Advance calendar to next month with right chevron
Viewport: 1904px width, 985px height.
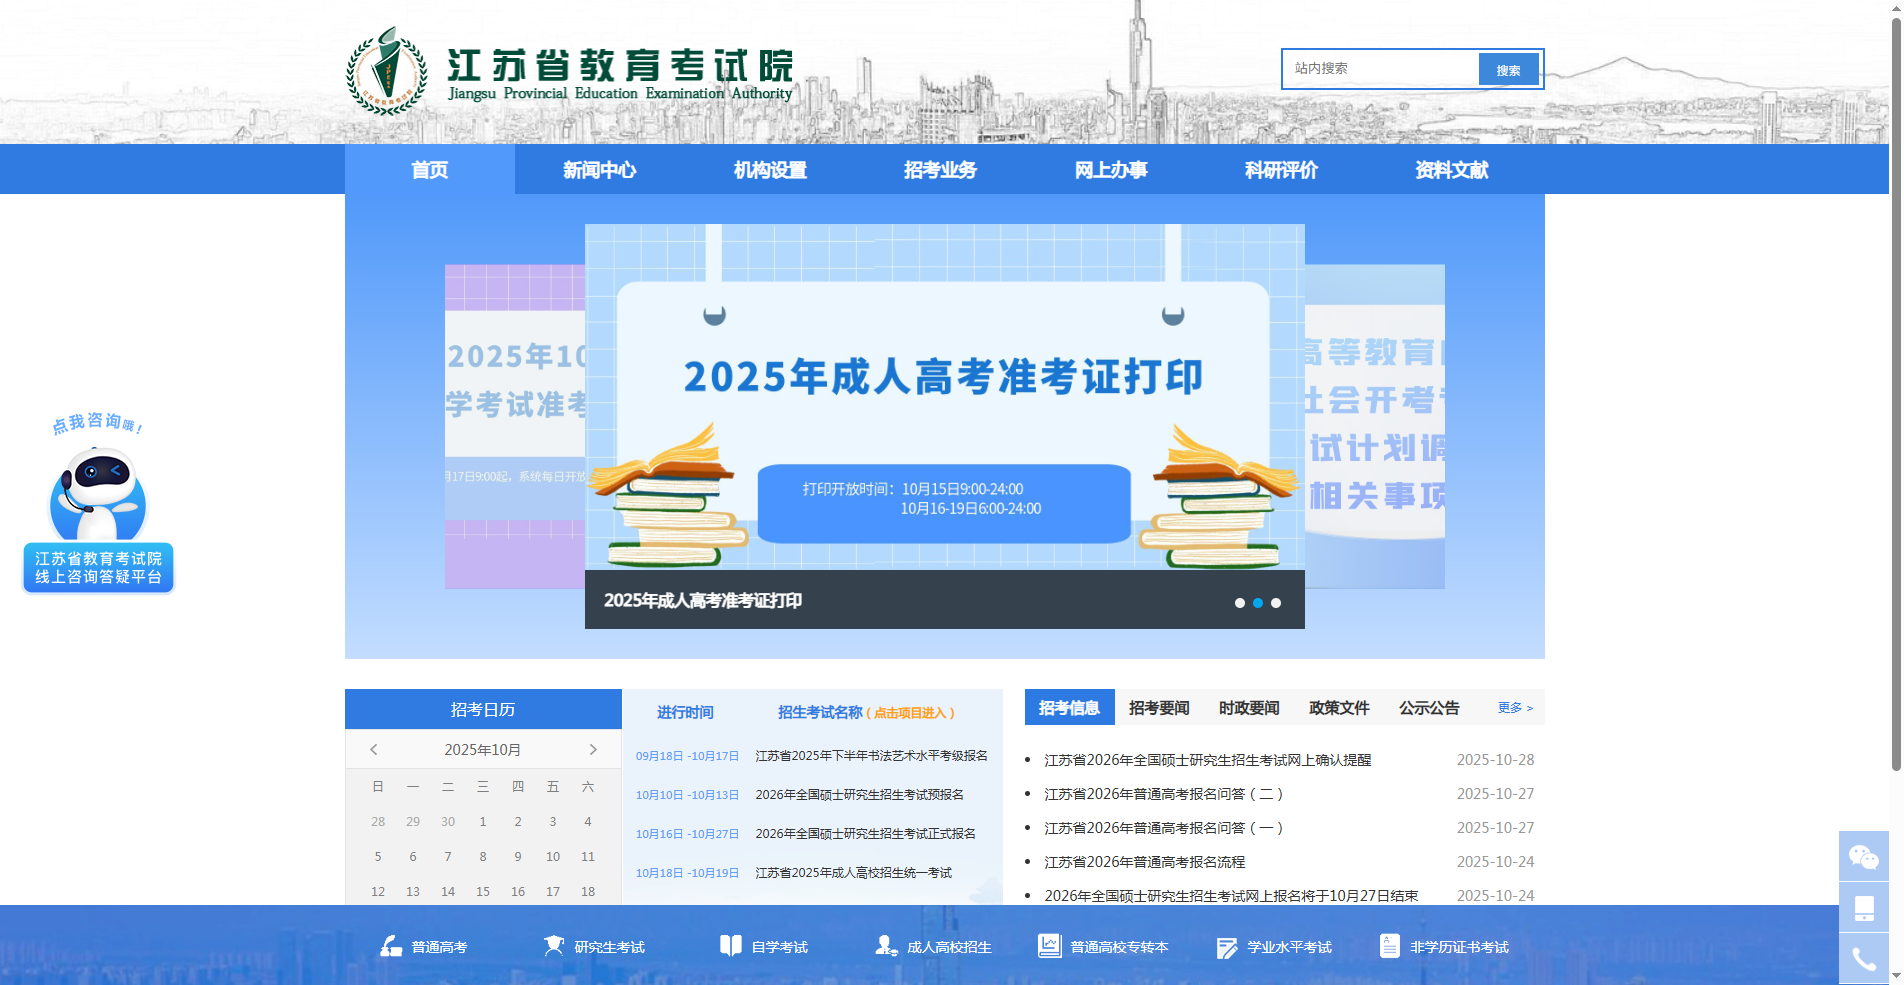coord(592,749)
